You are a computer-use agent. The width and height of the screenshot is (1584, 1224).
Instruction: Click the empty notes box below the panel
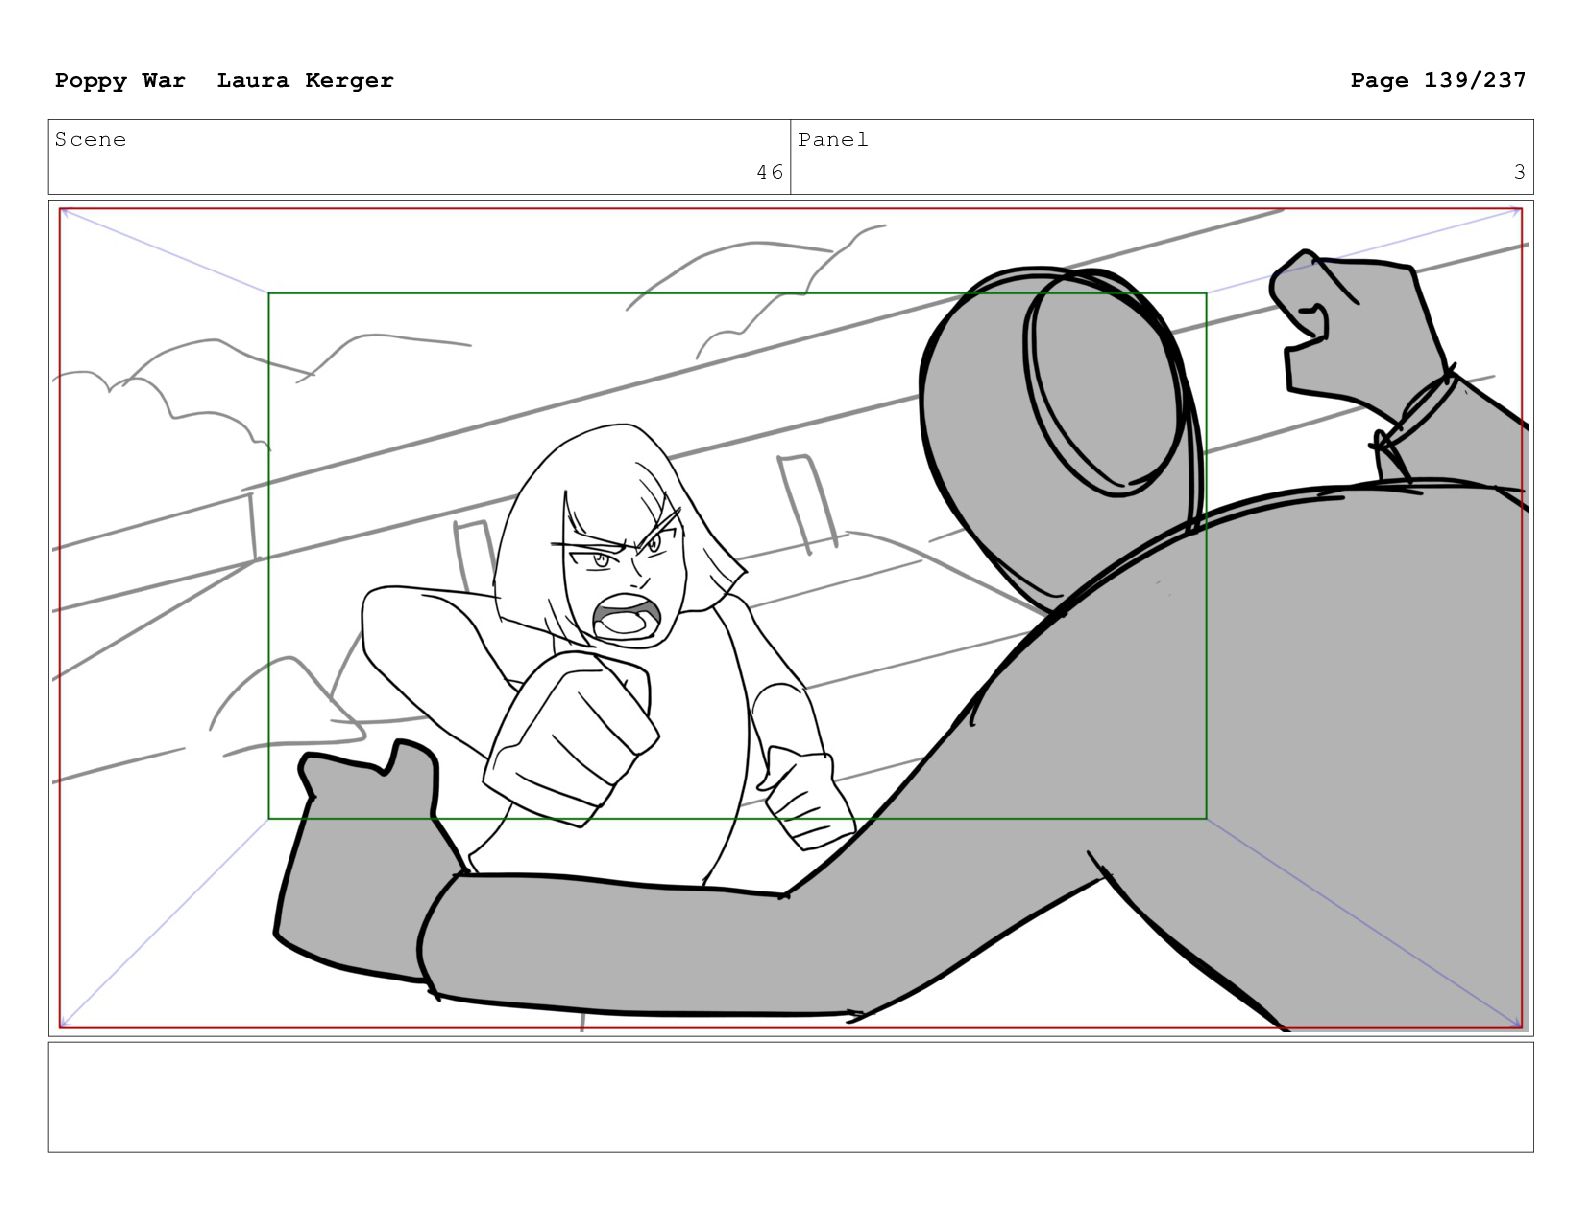point(790,1097)
